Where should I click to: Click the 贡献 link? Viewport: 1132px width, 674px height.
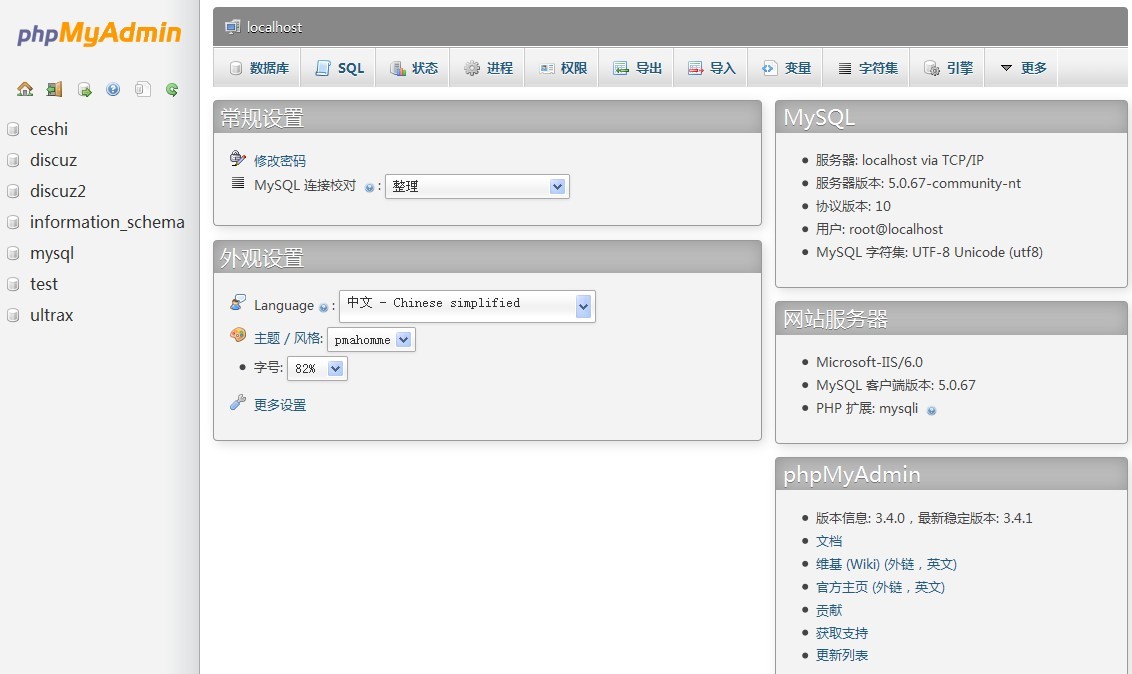pos(829,610)
